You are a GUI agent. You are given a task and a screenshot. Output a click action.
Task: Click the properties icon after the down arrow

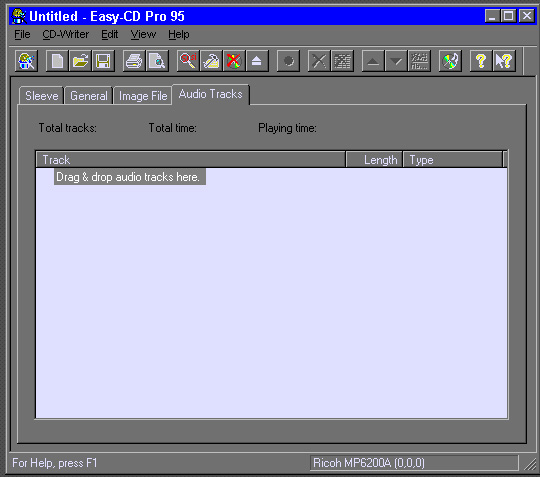[x=419, y=61]
